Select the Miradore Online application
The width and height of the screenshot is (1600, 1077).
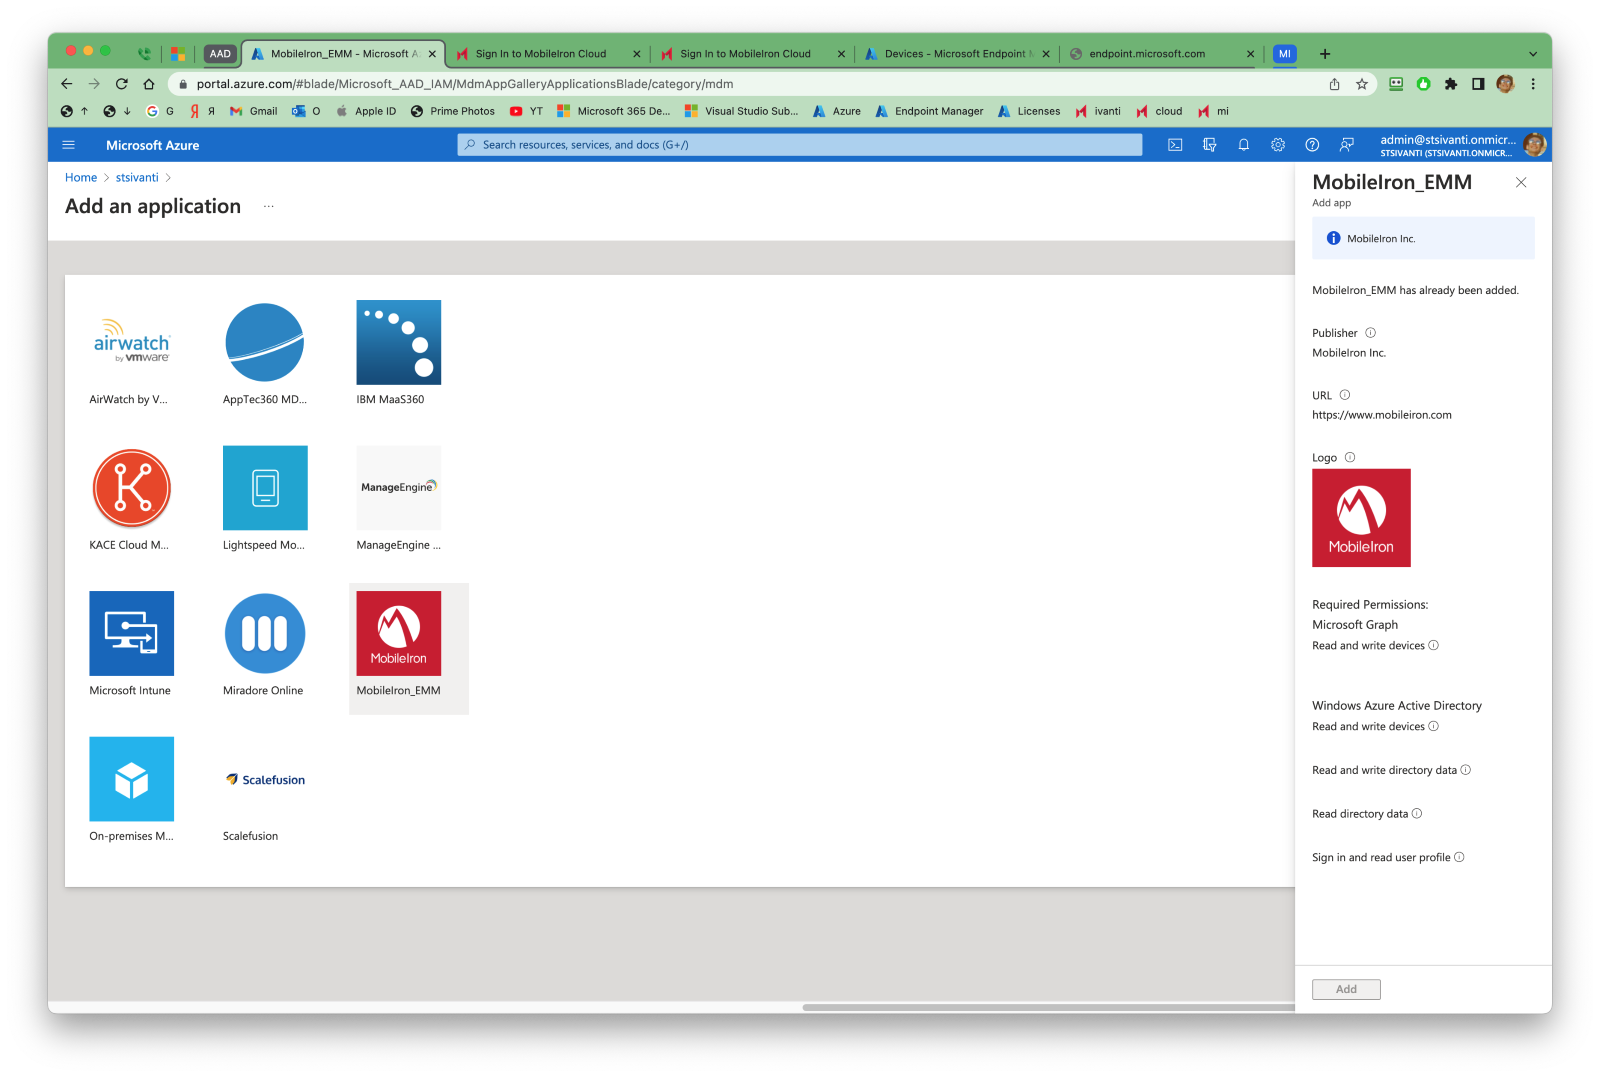pos(264,633)
